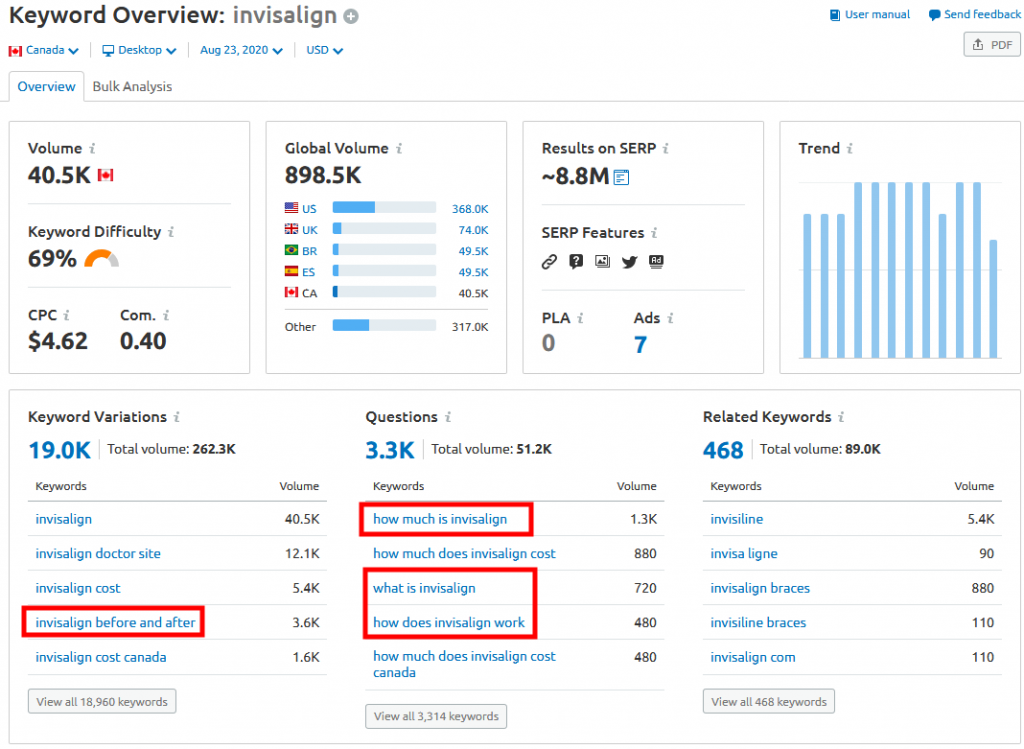Image resolution: width=1024 pixels, height=749 pixels.
Task: Click the lowest last bar in Trend chart
Action: click(x=993, y=299)
